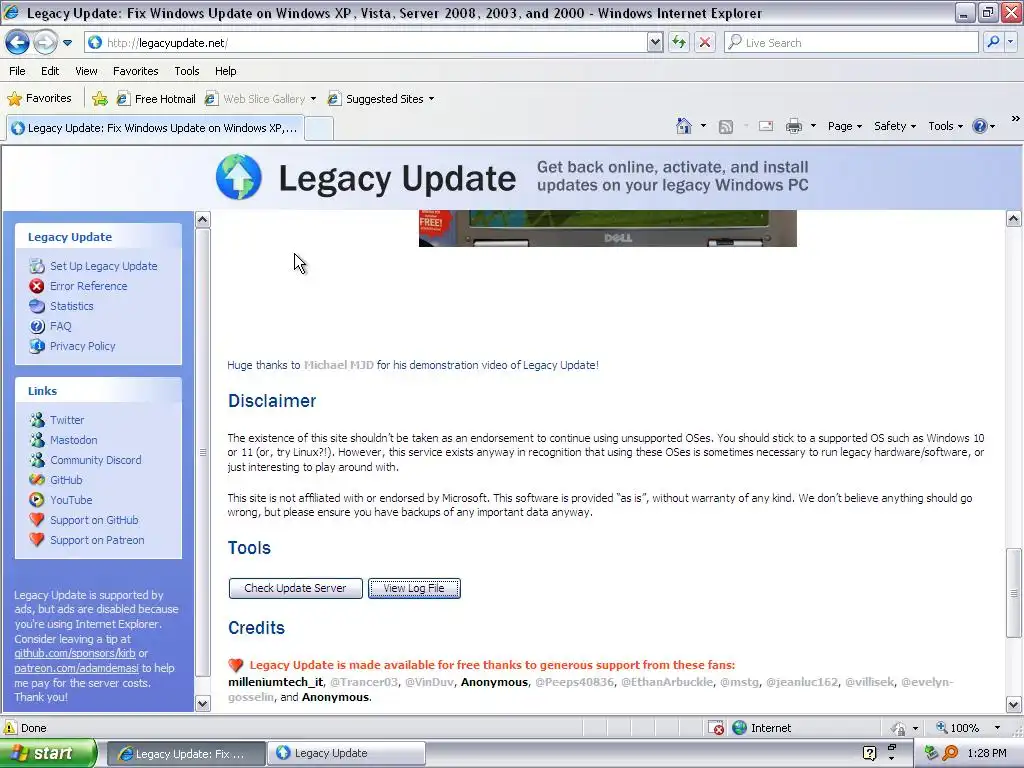Click the RSS feeds icon
The width and height of the screenshot is (1024, 768).
[x=726, y=127]
